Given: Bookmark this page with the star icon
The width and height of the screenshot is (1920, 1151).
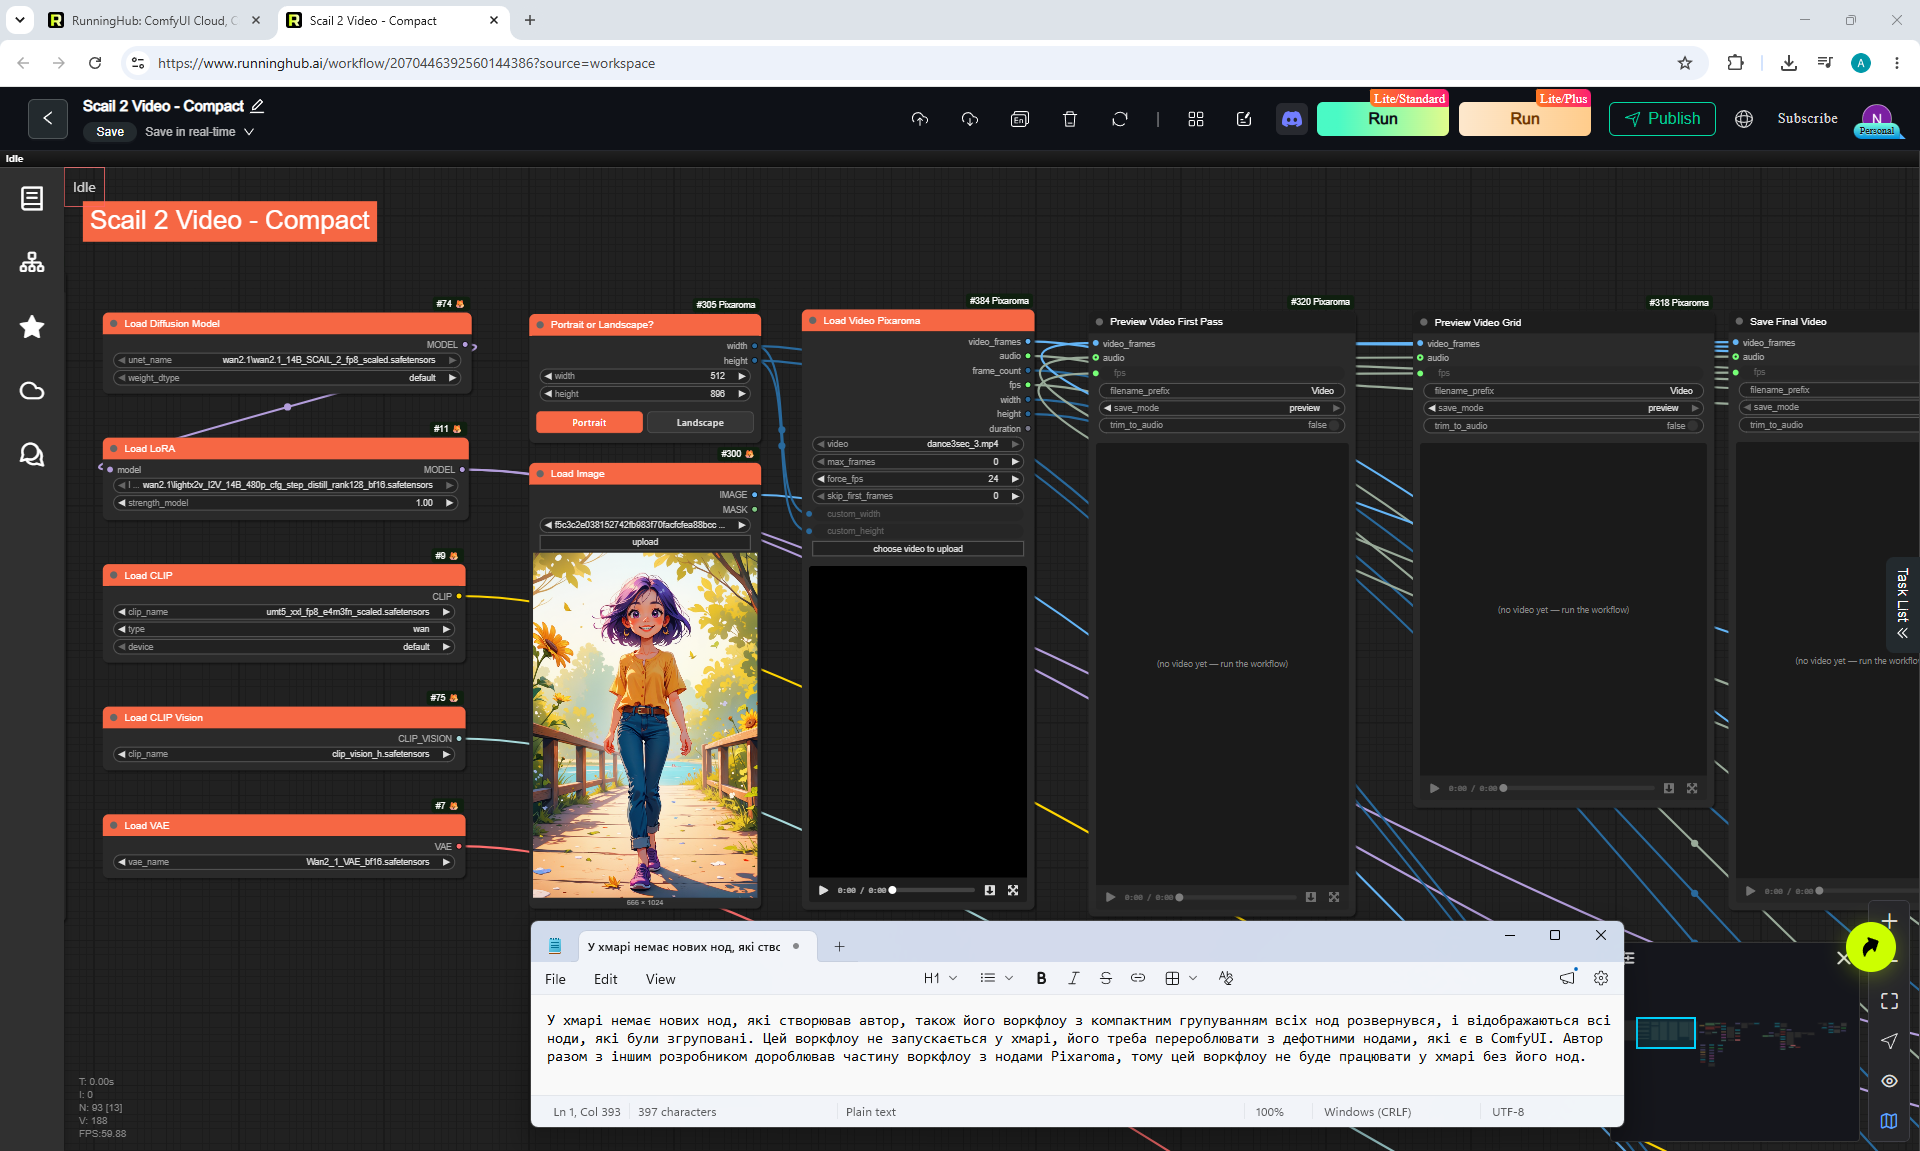Looking at the screenshot, I should (x=1685, y=63).
